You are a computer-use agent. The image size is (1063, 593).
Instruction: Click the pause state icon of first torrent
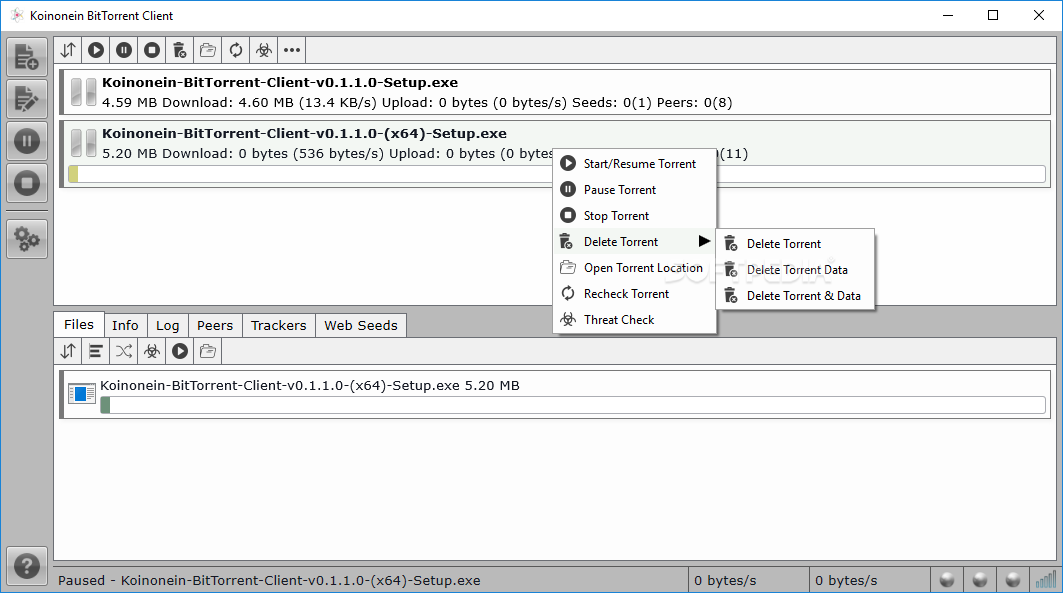click(83, 92)
